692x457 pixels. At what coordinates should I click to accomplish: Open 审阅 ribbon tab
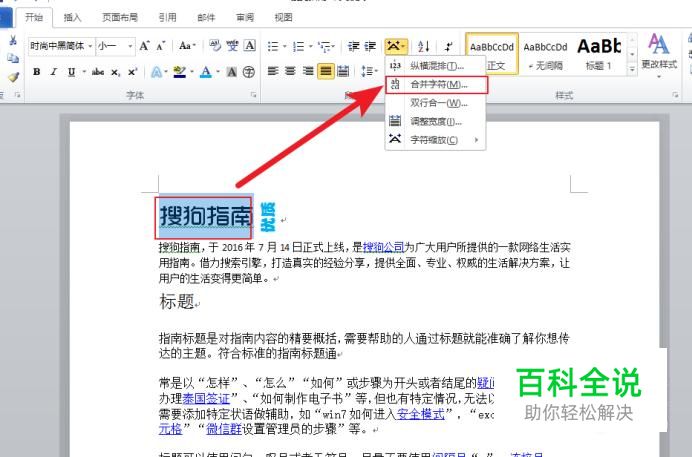pyautogui.click(x=245, y=17)
